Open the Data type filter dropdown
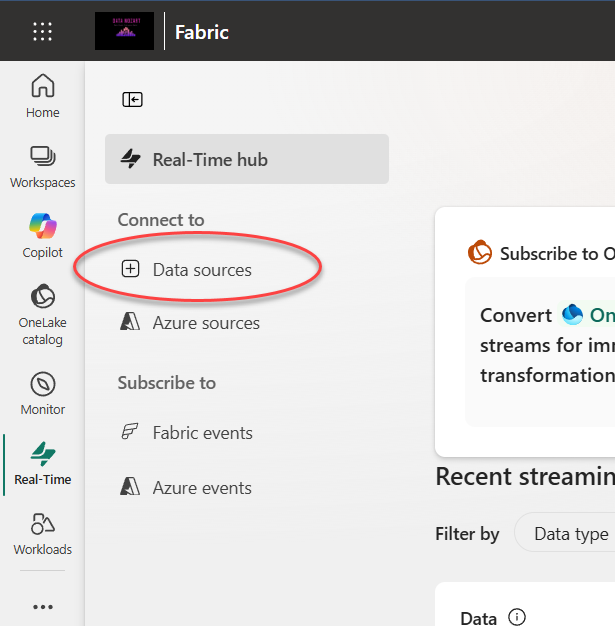This screenshot has width=615, height=626. (x=570, y=534)
